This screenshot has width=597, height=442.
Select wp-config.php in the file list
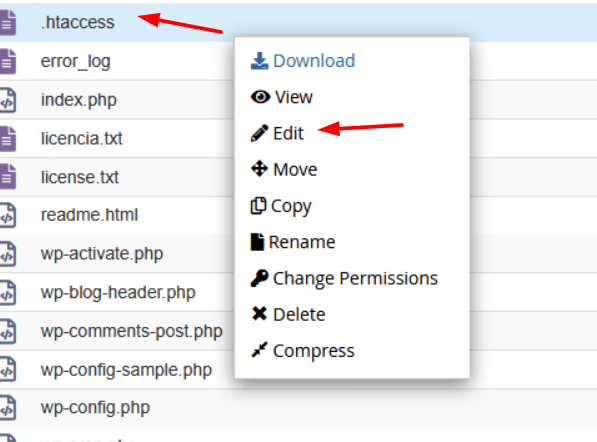click(95, 408)
